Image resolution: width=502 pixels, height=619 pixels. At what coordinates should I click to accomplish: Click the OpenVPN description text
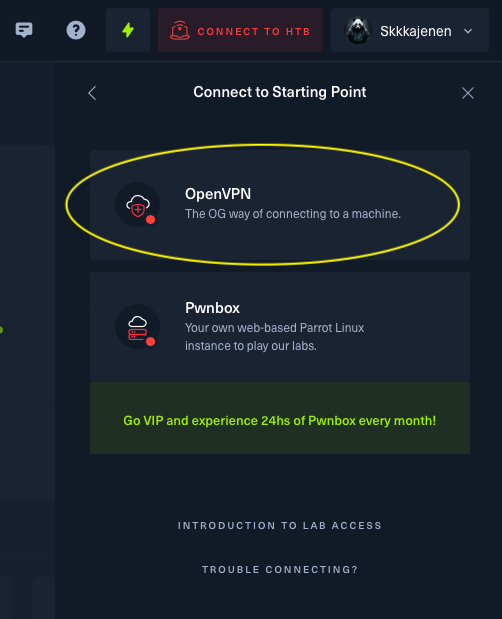tap(293, 214)
